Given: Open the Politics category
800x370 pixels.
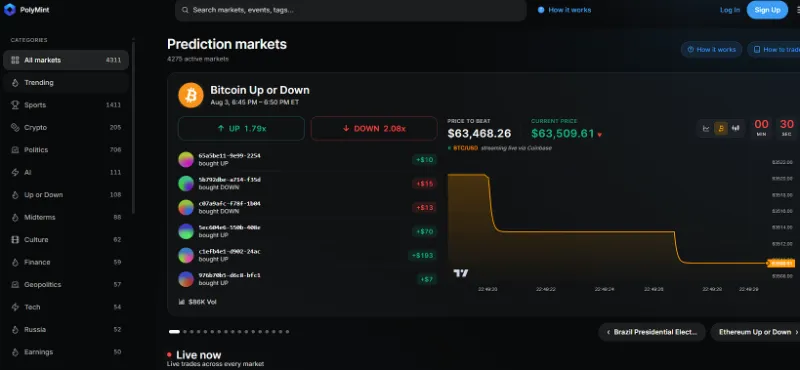Looking at the screenshot, I should pos(66,150).
